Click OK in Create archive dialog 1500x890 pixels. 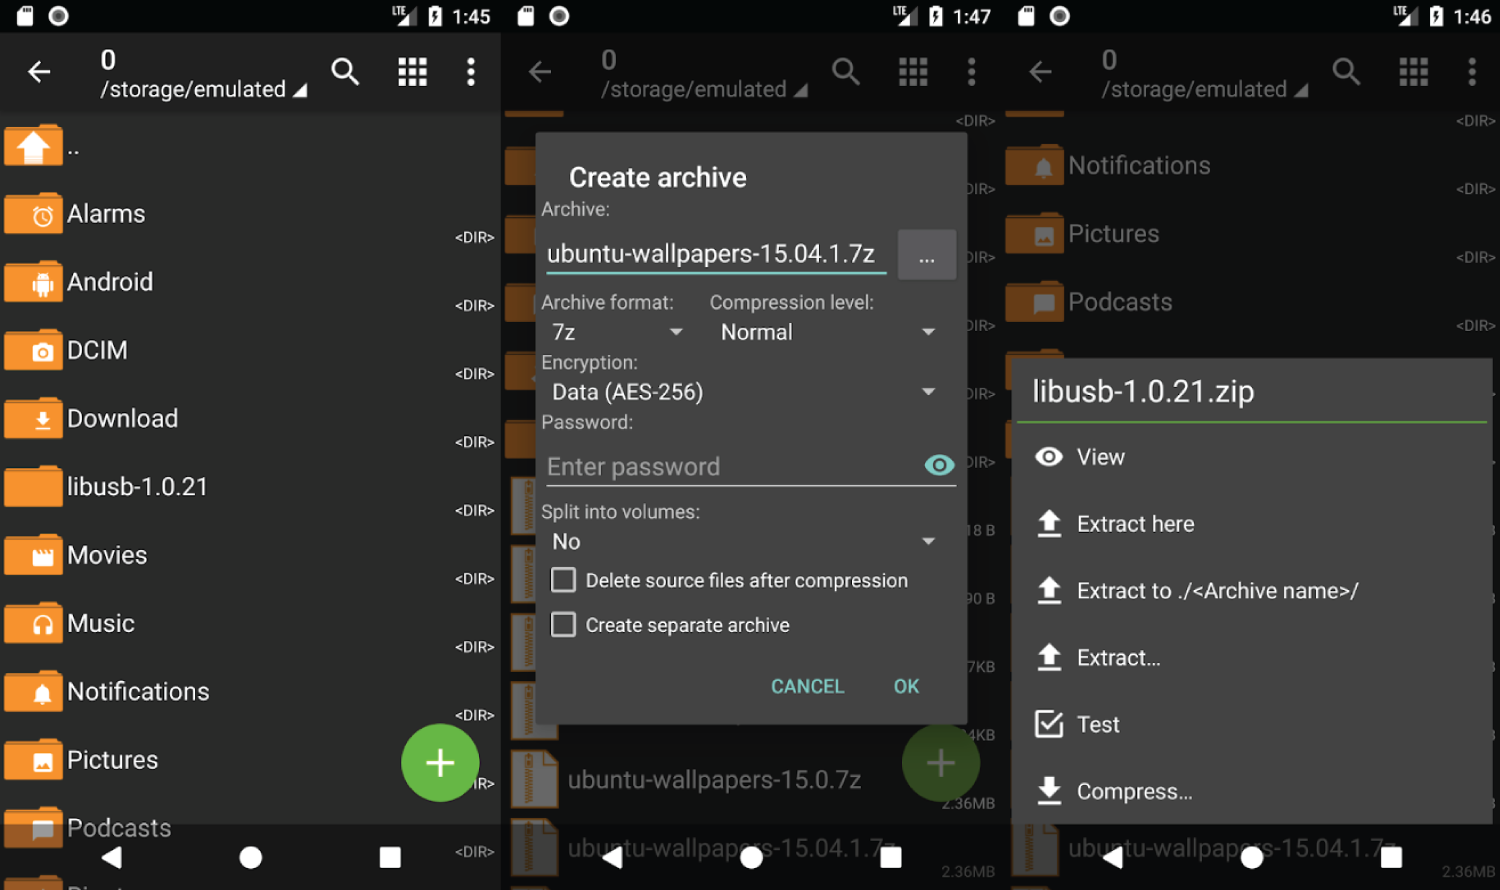click(906, 686)
